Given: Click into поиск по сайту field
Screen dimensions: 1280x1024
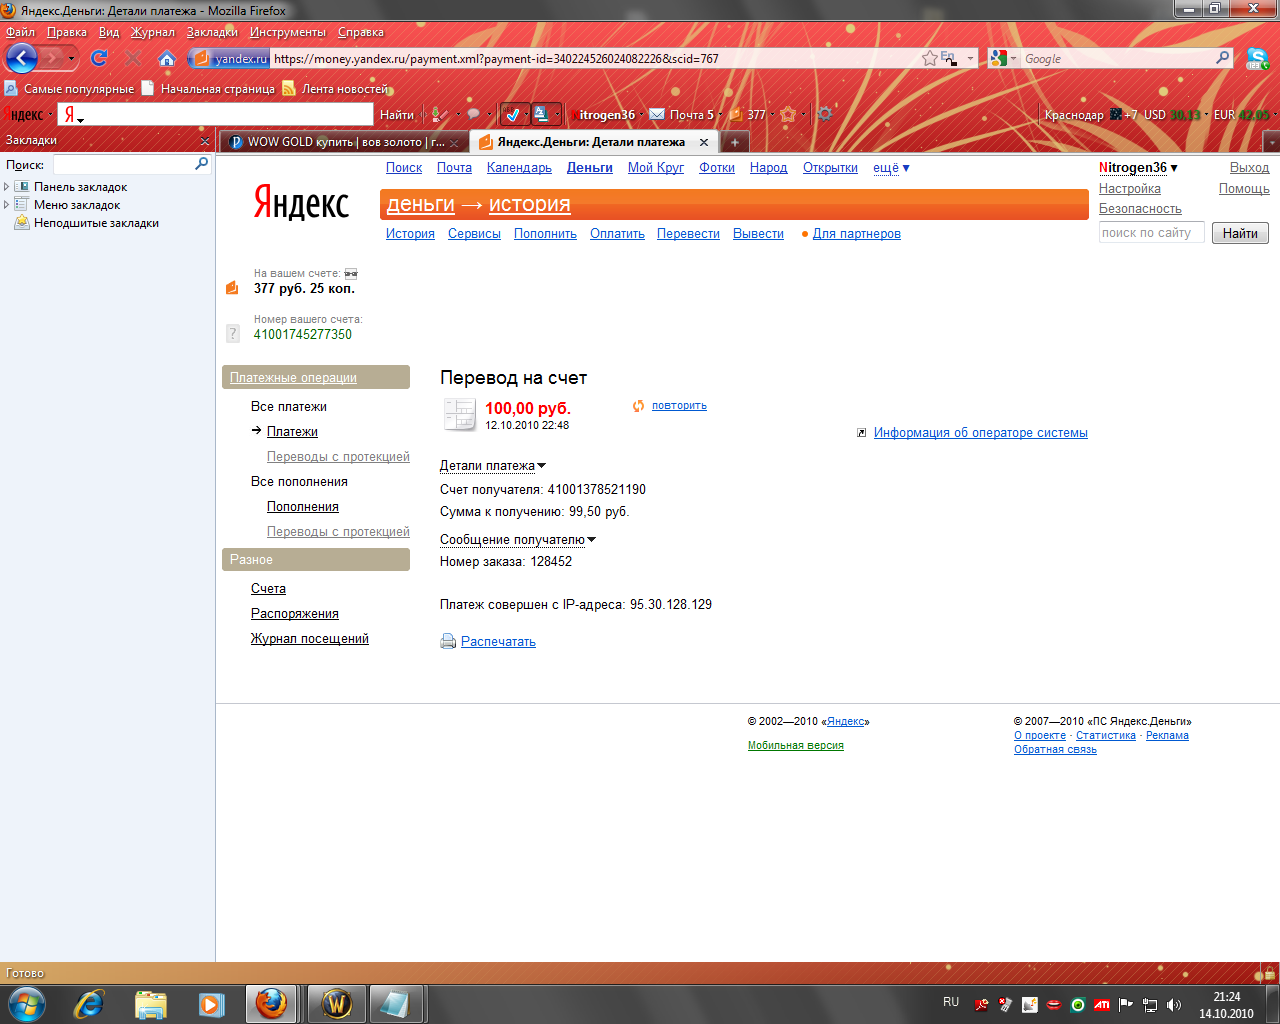Looking at the screenshot, I should (x=1151, y=233).
